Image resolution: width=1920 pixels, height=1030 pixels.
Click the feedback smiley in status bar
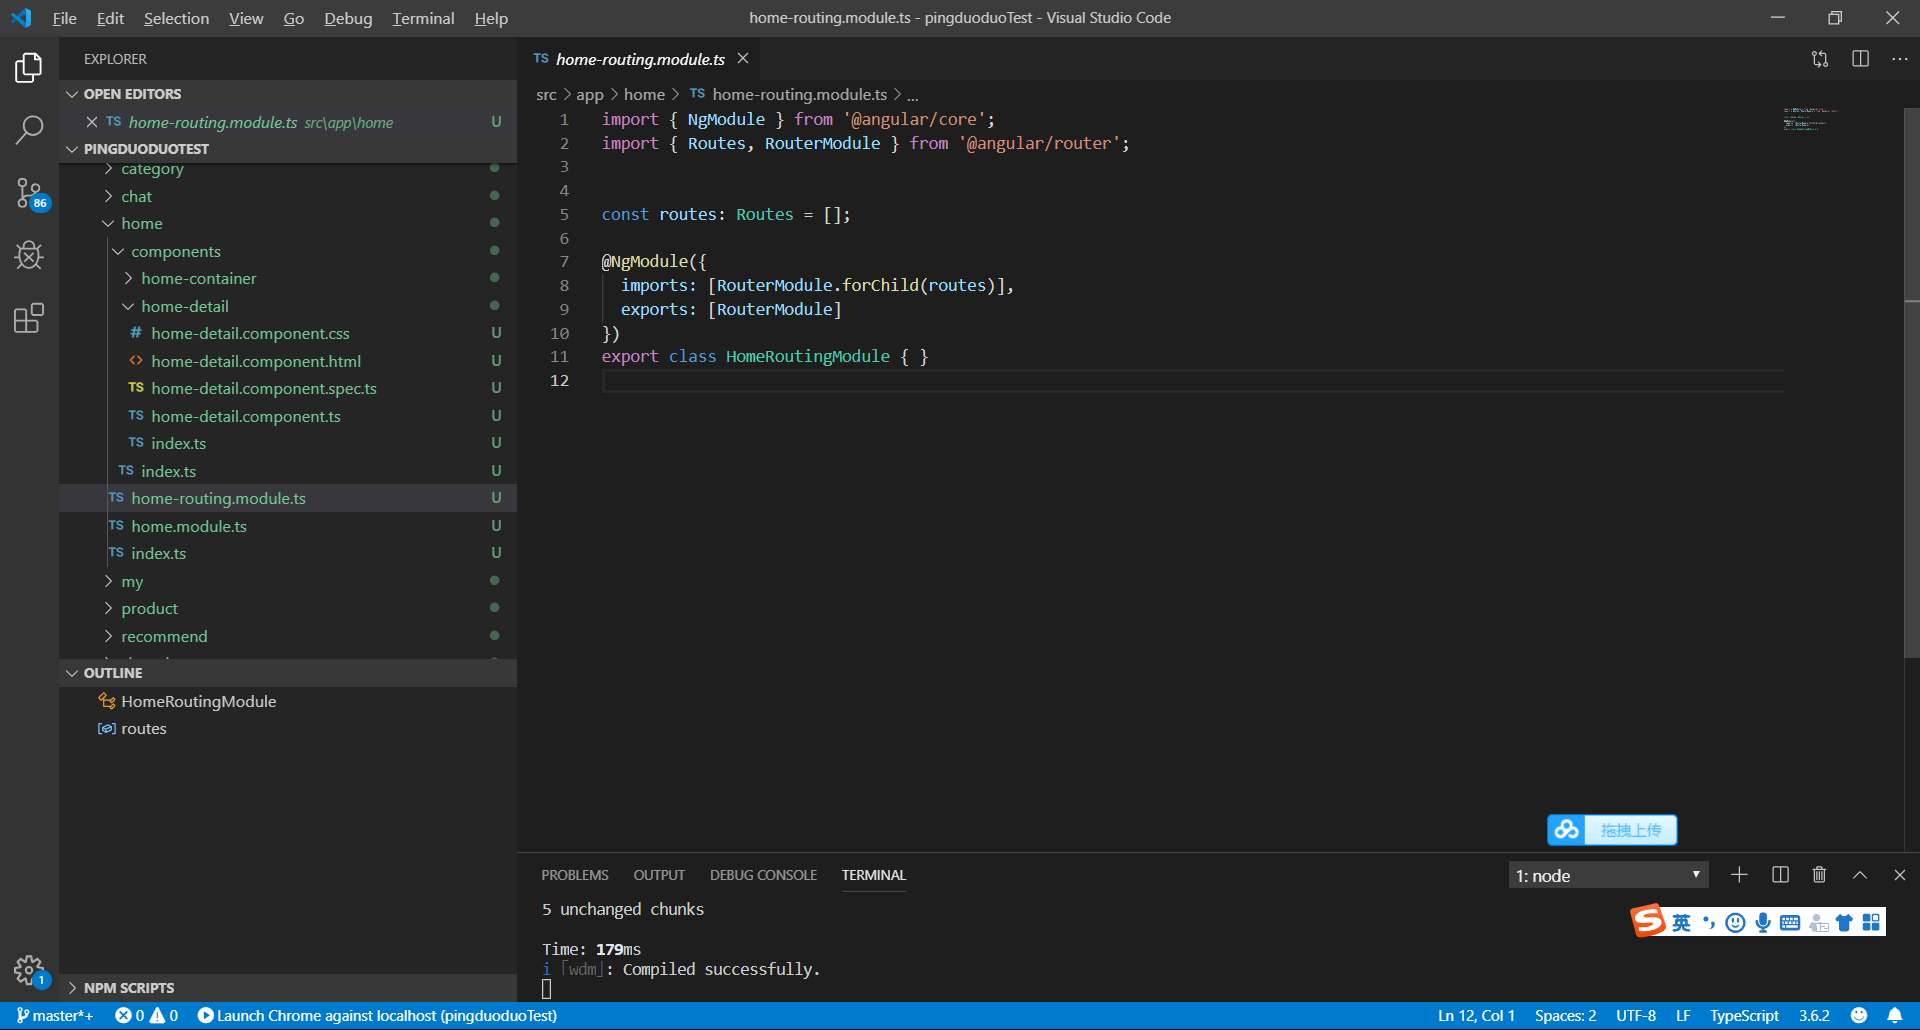pyautogui.click(x=1859, y=1015)
